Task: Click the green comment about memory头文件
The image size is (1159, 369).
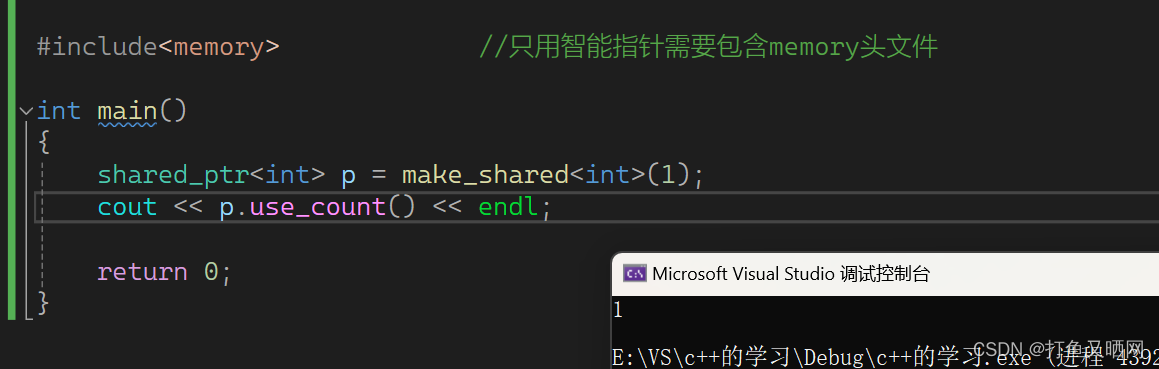Action: pyautogui.click(x=708, y=47)
